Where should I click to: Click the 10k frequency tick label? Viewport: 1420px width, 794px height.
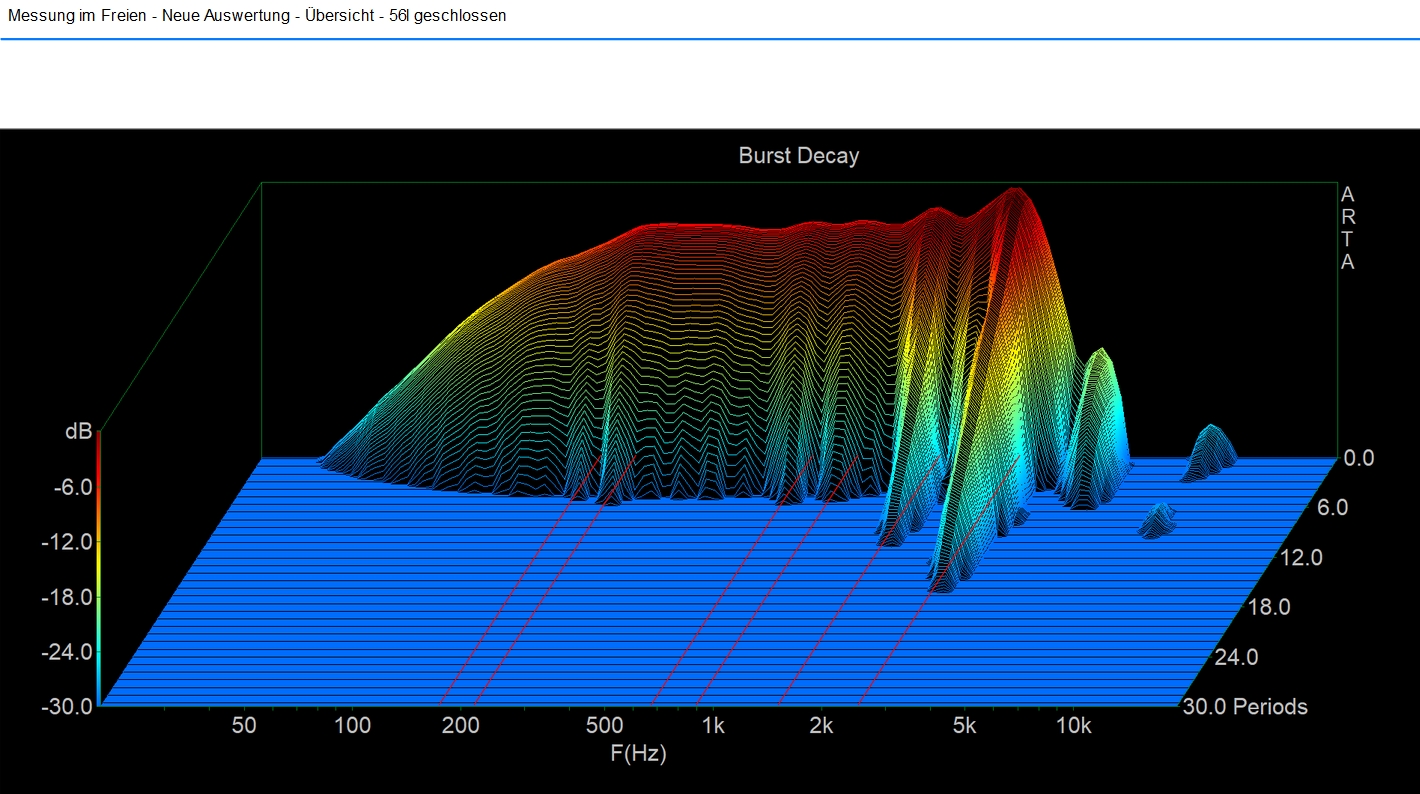coord(1073,726)
